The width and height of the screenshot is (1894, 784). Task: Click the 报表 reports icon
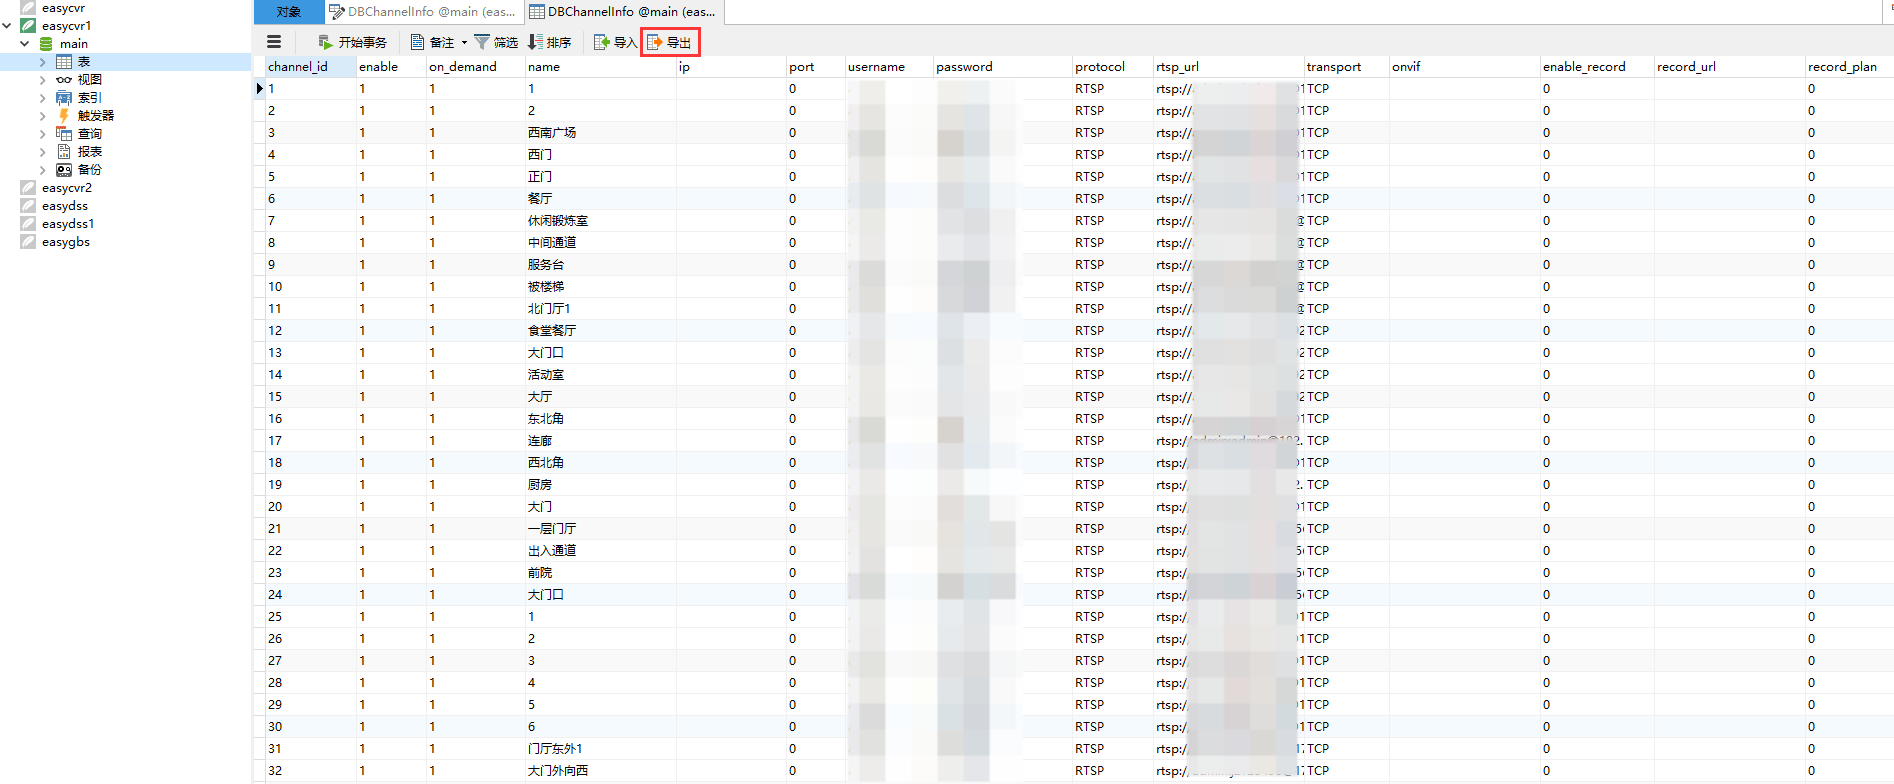pyautogui.click(x=64, y=152)
